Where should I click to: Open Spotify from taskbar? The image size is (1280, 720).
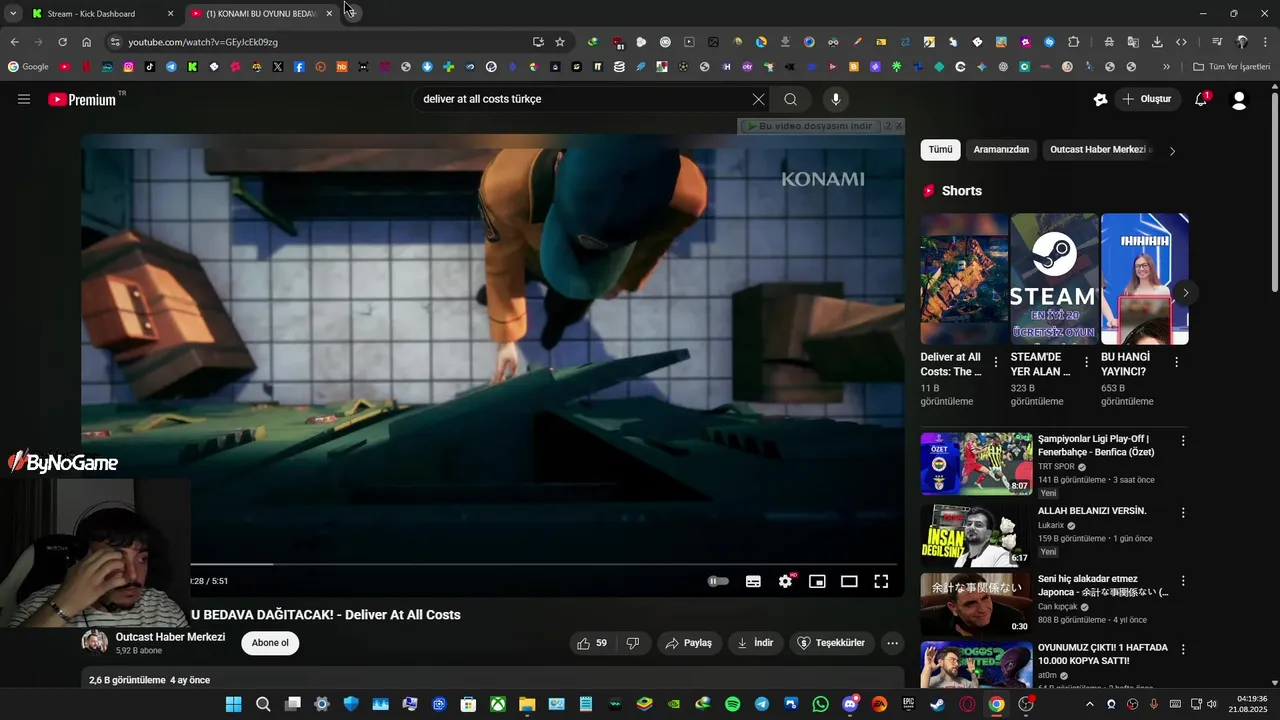(732, 704)
